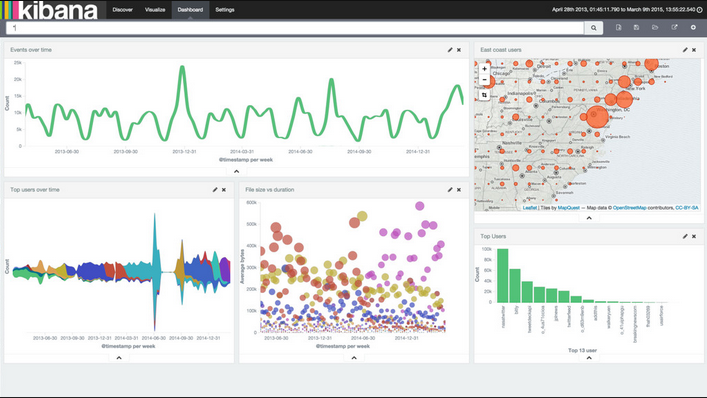Open the MapQuest tiles link
Viewport: 707px width, 398px height.
coord(569,208)
